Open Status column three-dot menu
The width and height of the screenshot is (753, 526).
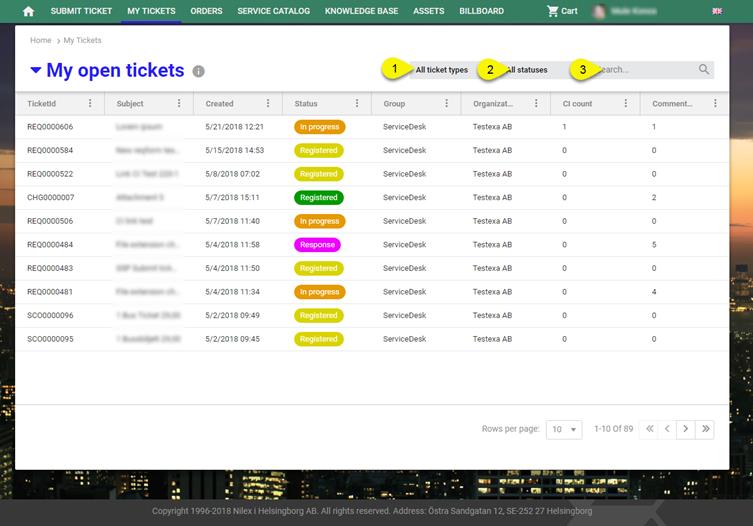357,103
